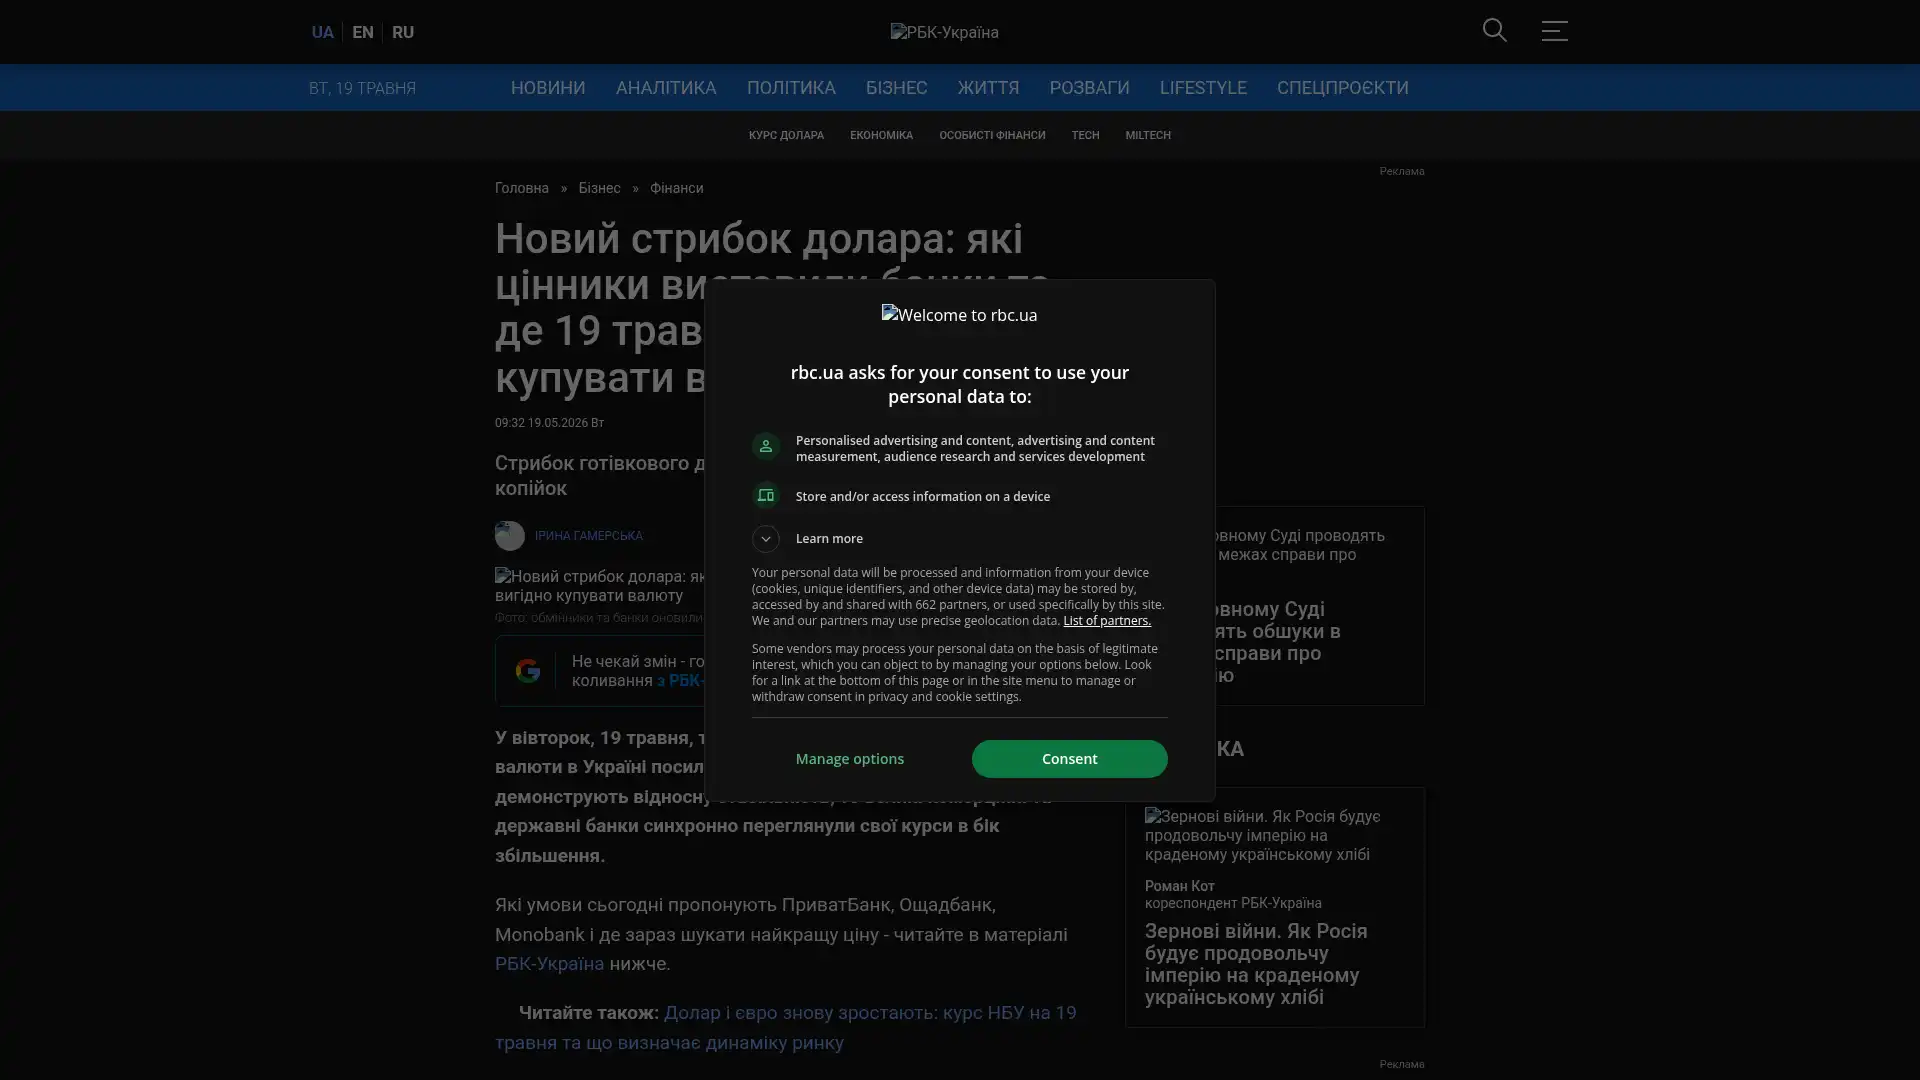Switch site language to RU

[x=403, y=32]
